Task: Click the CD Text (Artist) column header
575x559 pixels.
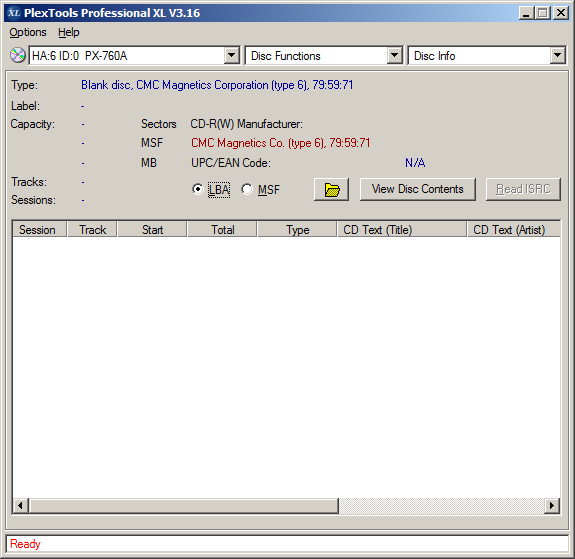Action: 514,230
